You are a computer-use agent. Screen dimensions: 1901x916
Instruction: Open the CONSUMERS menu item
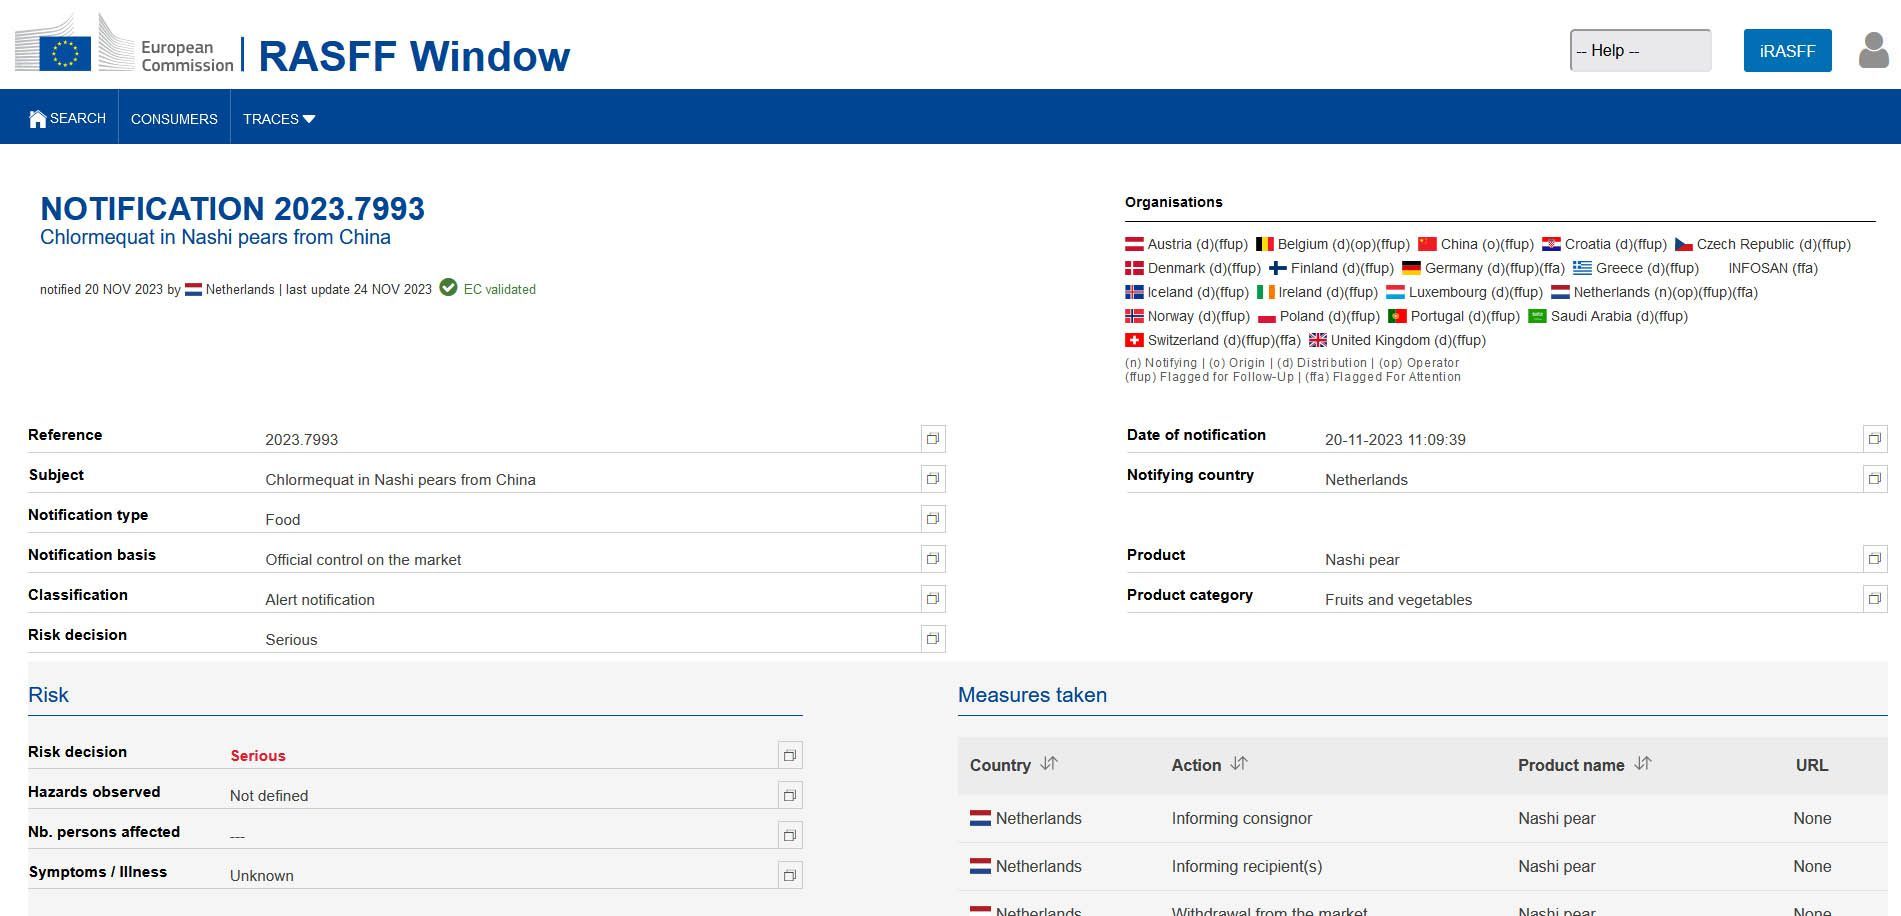(174, 119)
